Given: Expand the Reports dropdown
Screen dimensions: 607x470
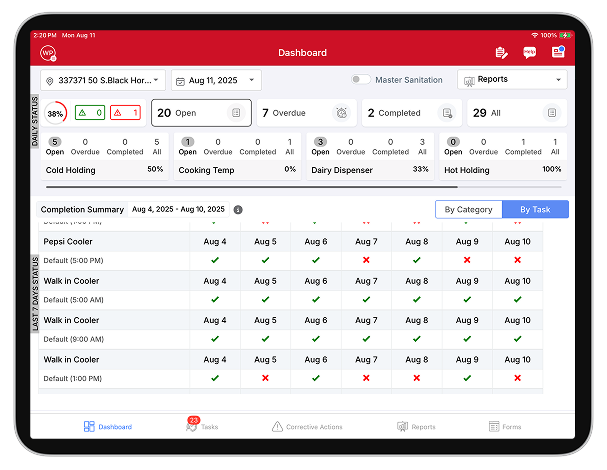Looking at the screenshot, I should click(512, 80).
